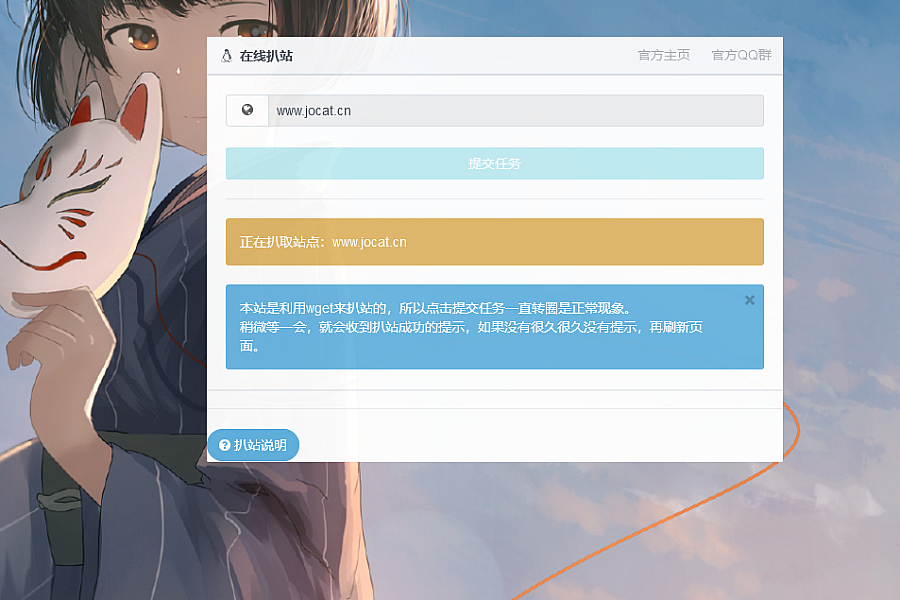
Task: Click the 在线扒站 site title
Action: (x=266, y=56)
